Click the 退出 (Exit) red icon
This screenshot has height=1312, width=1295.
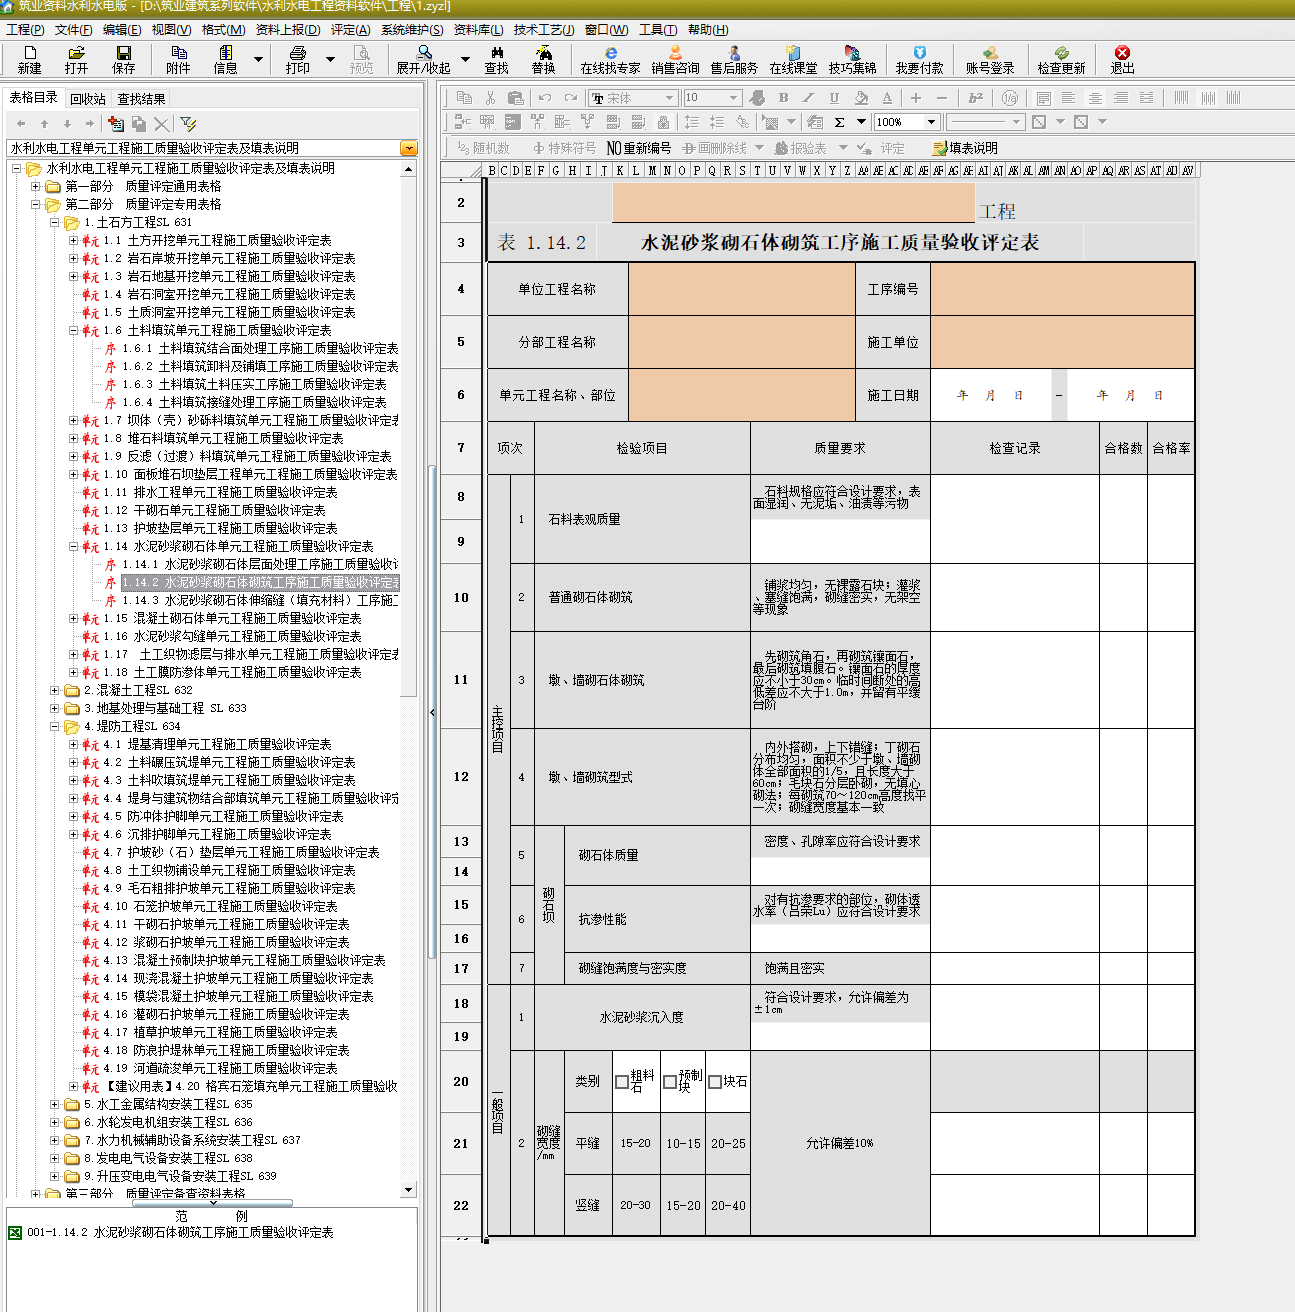click(1122, 59)
